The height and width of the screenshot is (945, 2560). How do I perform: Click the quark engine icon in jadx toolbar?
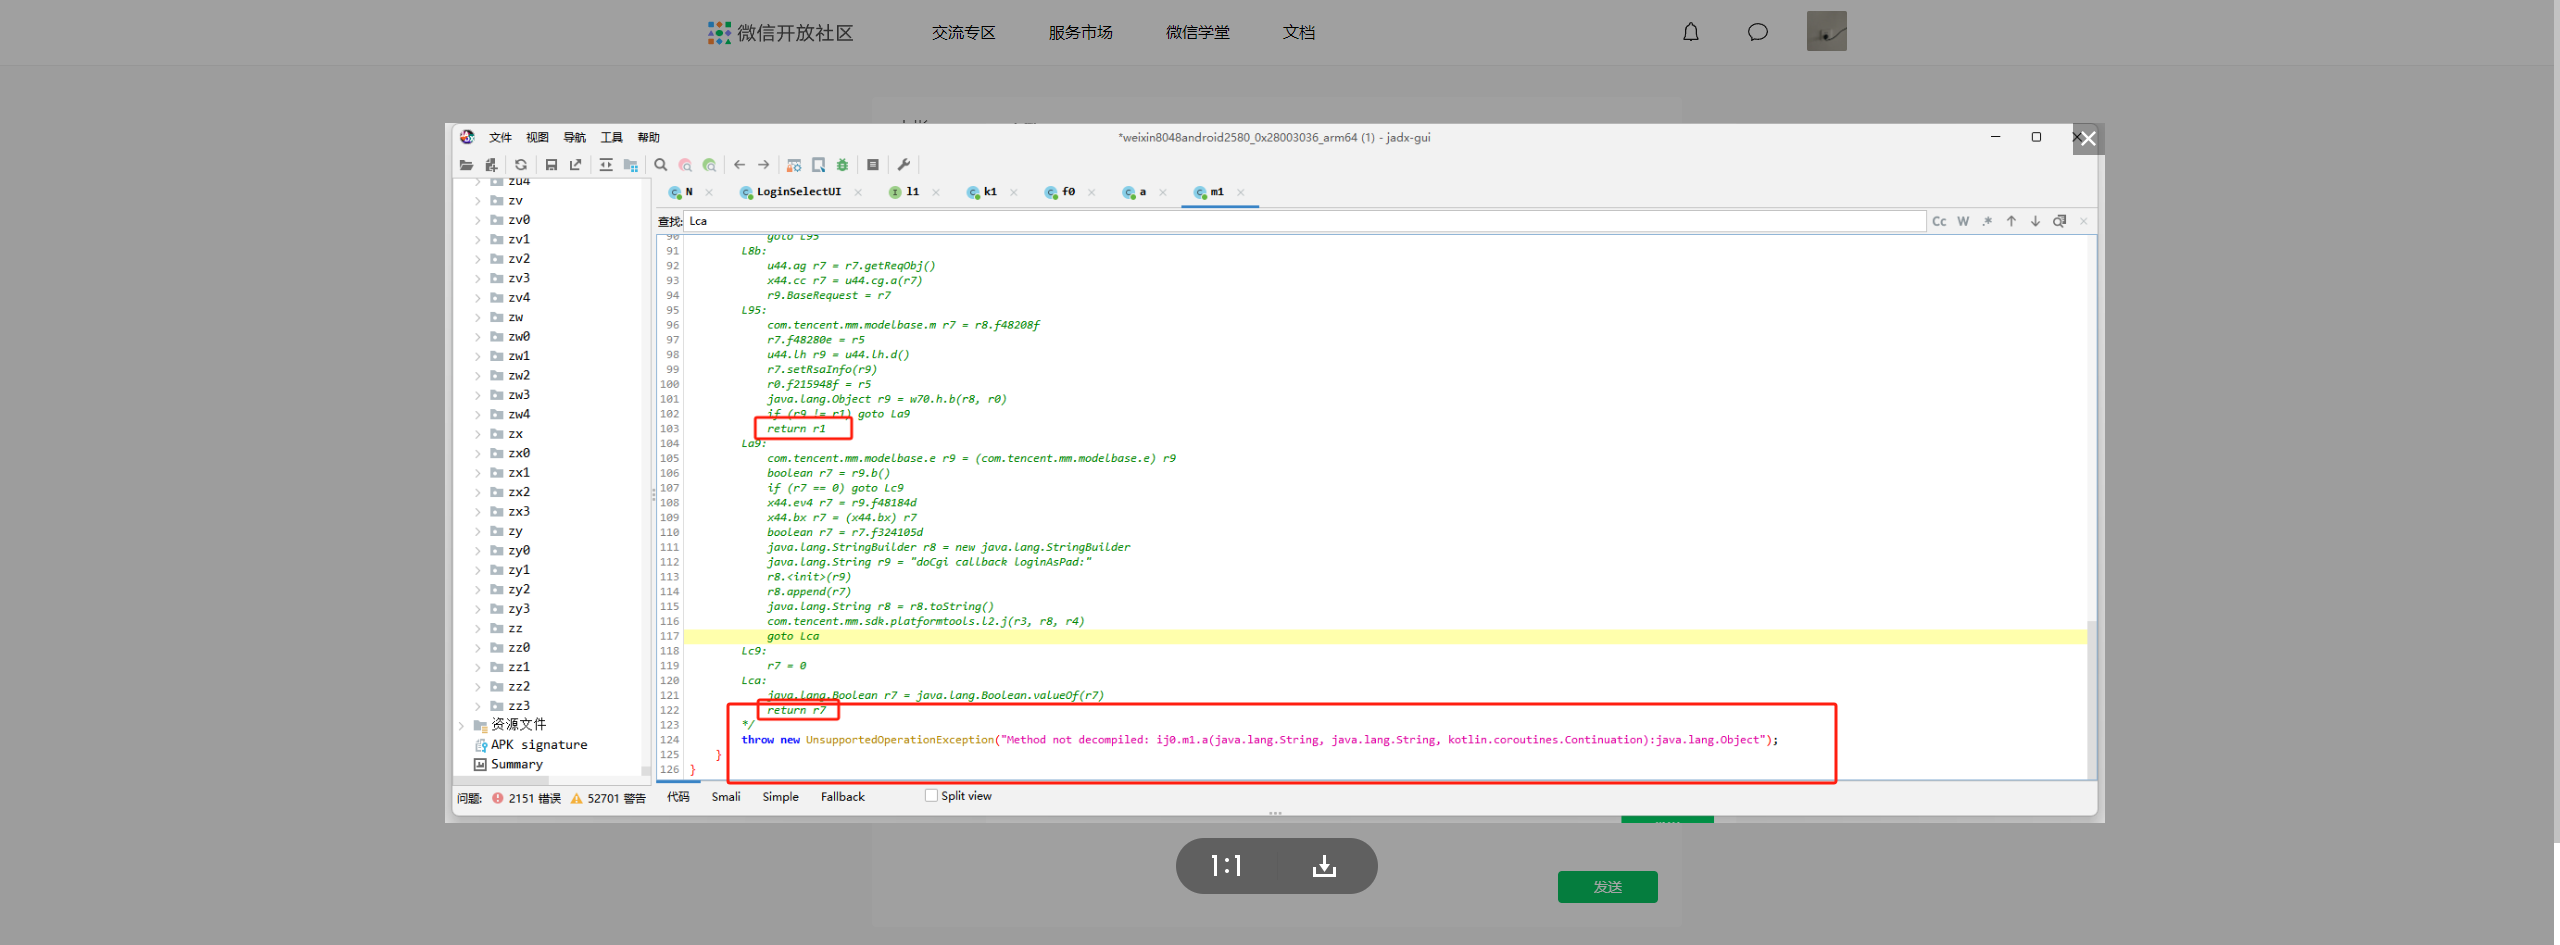coord(818,165)
